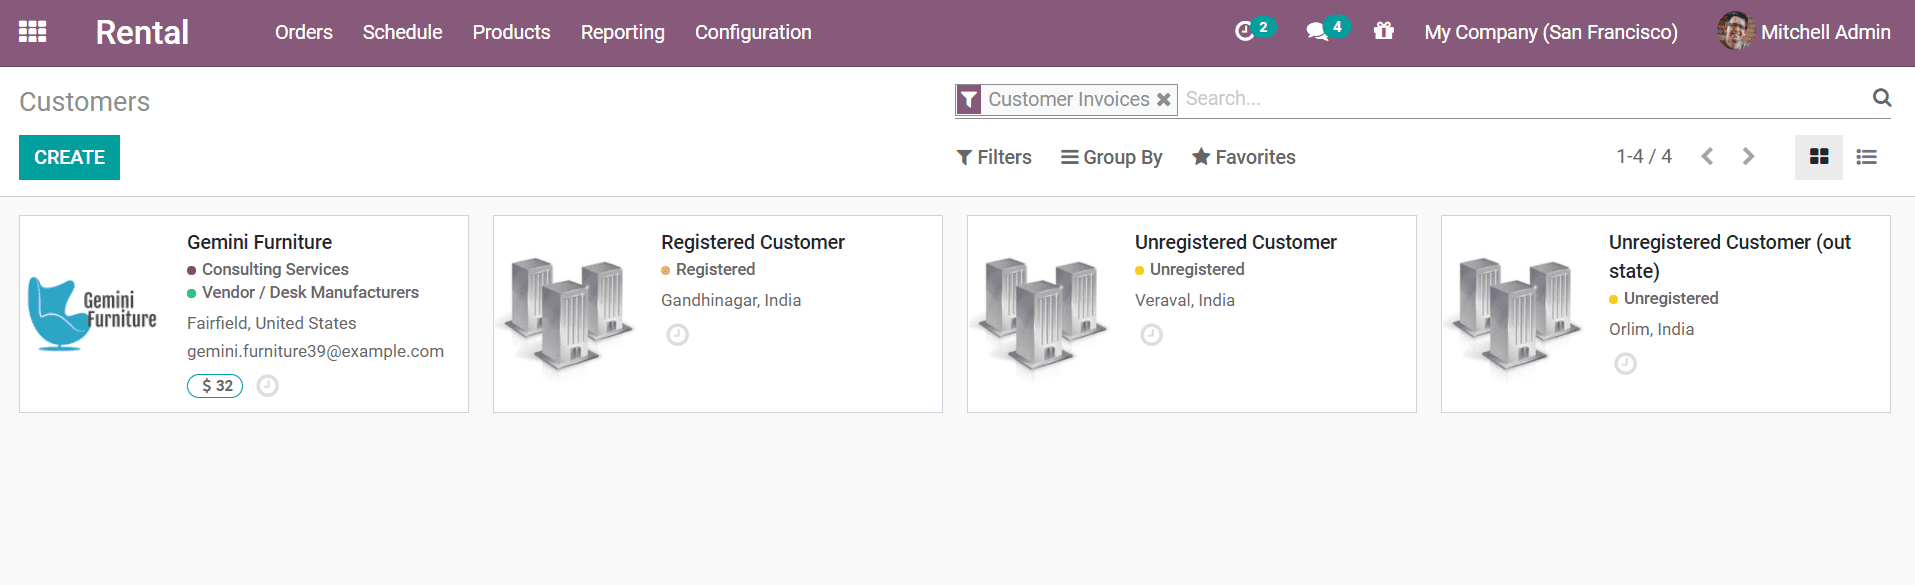The image size is (1915, 585).
Task: Remove the Customer Invoices filter facet
Action: tap(1163, 99)
